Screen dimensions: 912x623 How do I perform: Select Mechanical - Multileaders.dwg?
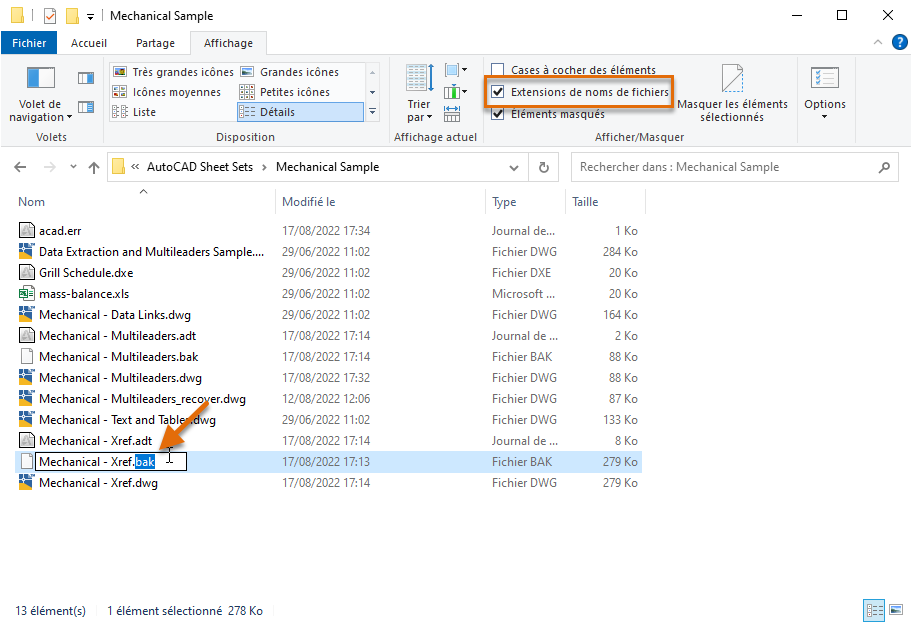point(120,378)
